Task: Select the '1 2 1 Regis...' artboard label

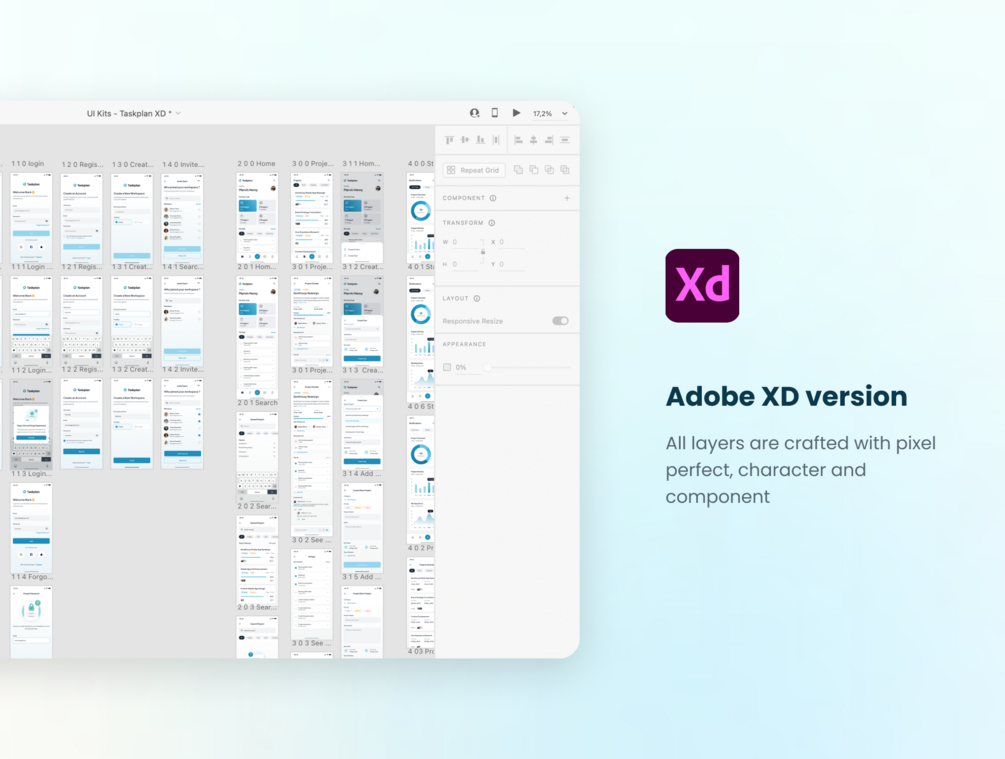Action: 82,267
